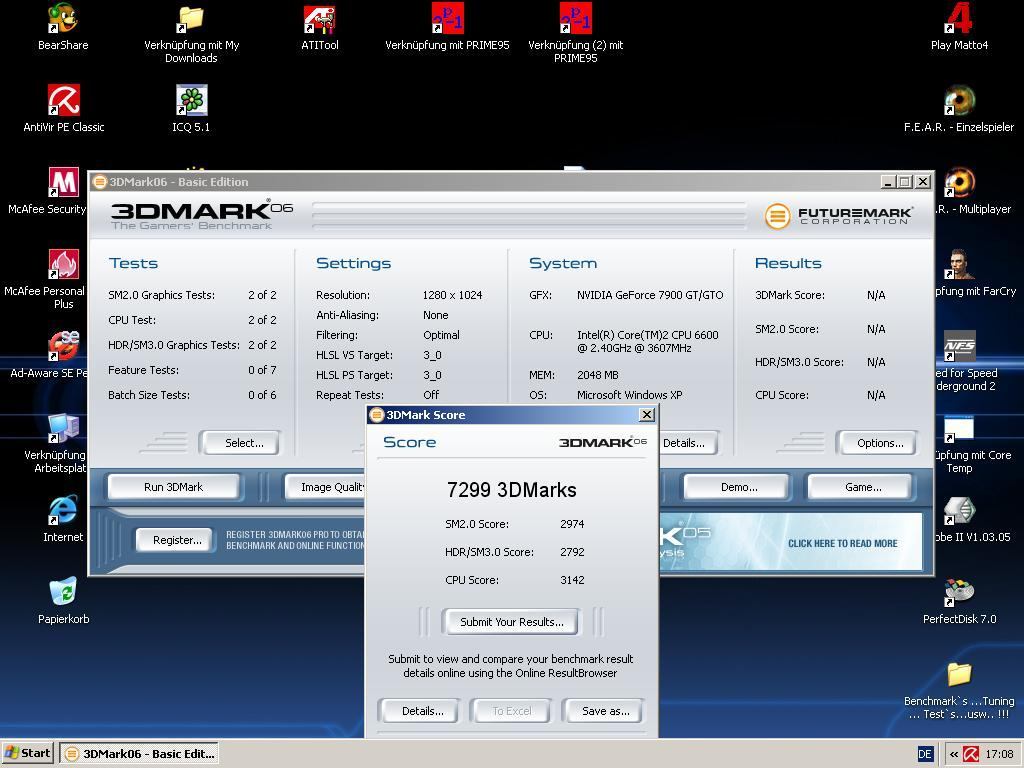Open the Core Temp shortcut icon

(959, 428)
